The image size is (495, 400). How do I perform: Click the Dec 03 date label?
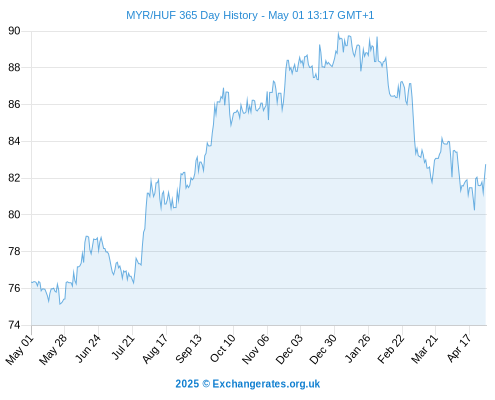(289, 349)
